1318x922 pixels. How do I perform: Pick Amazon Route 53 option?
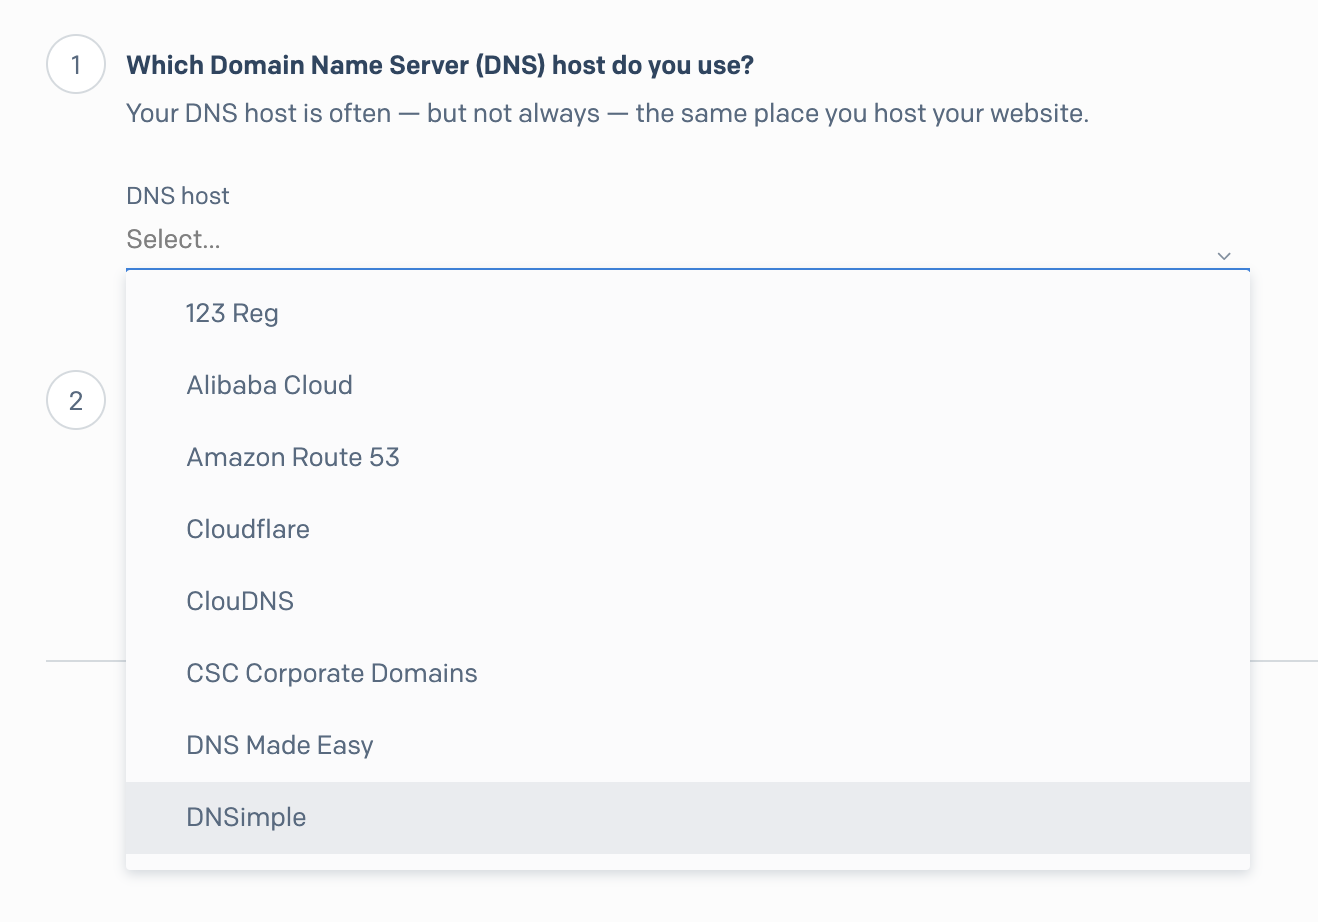(x=688, y=458)
